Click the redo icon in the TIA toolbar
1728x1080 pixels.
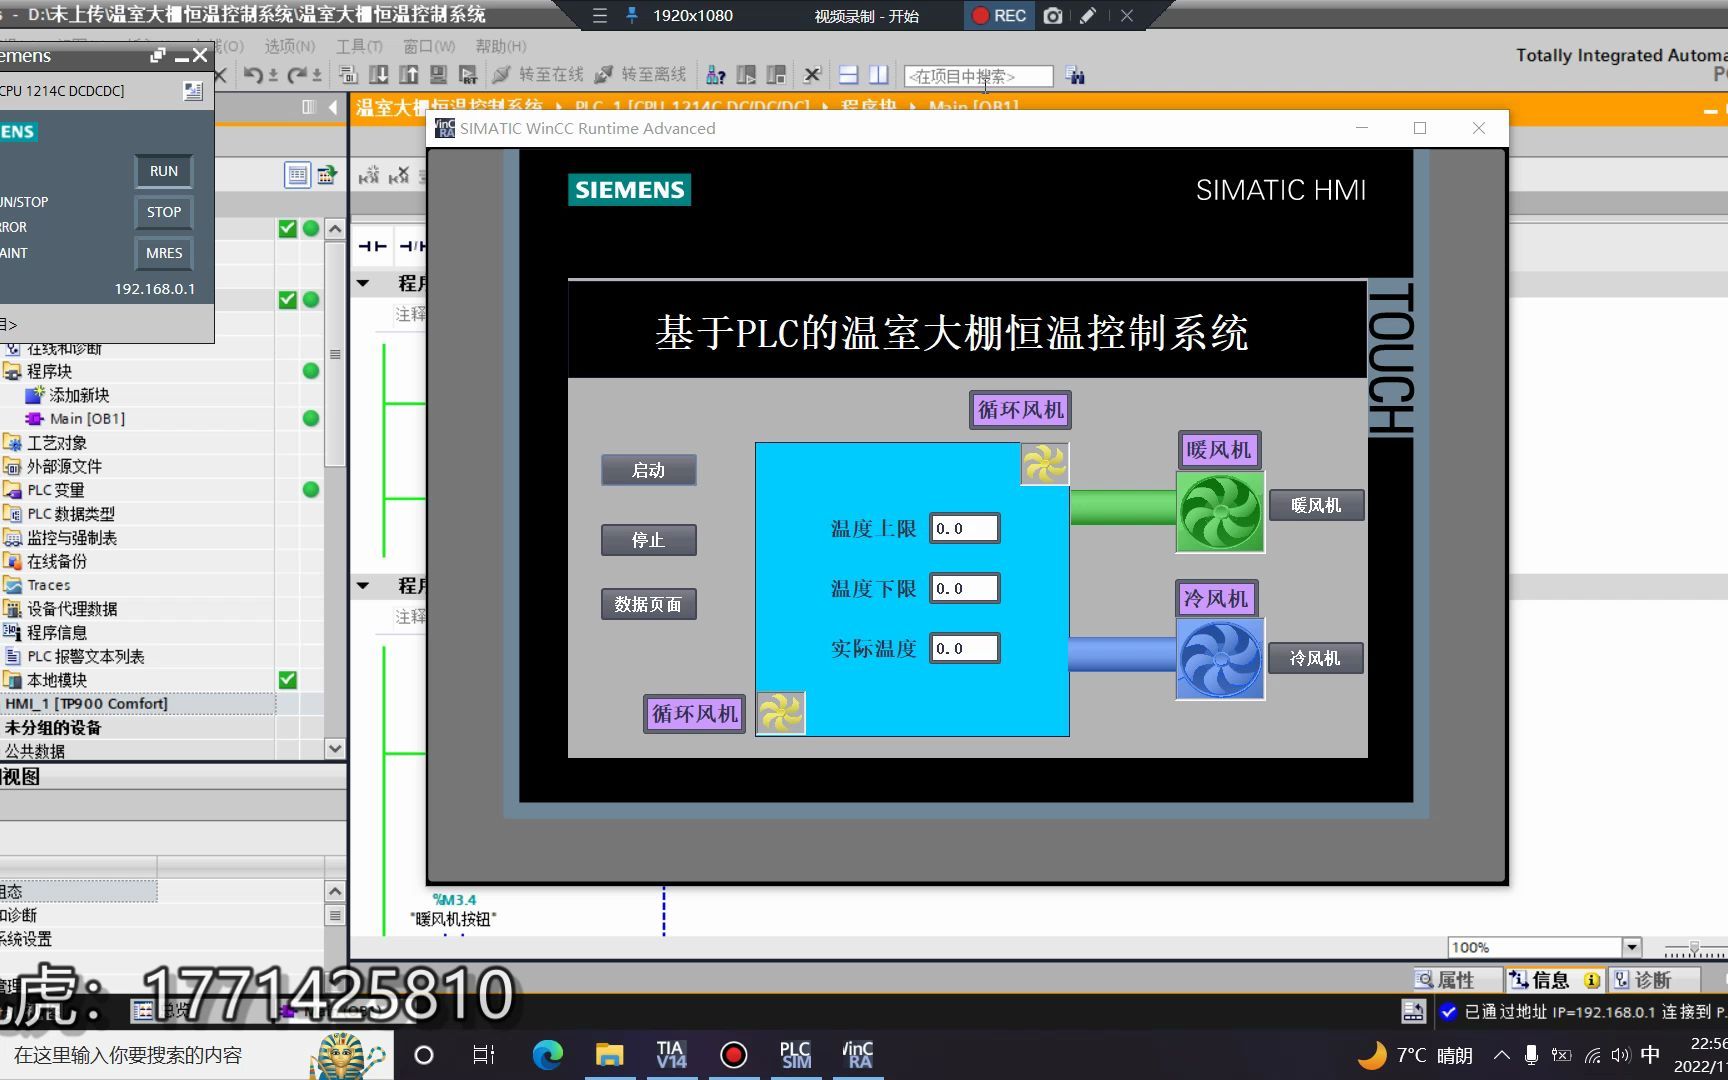tap(297, 75)
